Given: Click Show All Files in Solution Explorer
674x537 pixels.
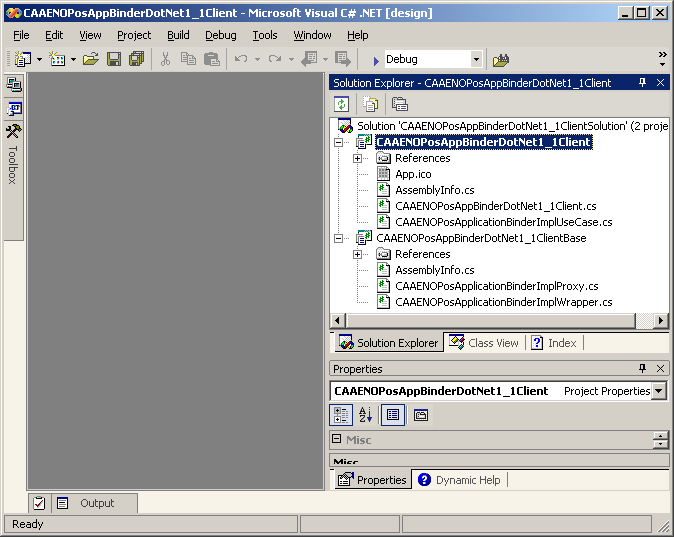Looking at the screenshot, I should [370, 104].
